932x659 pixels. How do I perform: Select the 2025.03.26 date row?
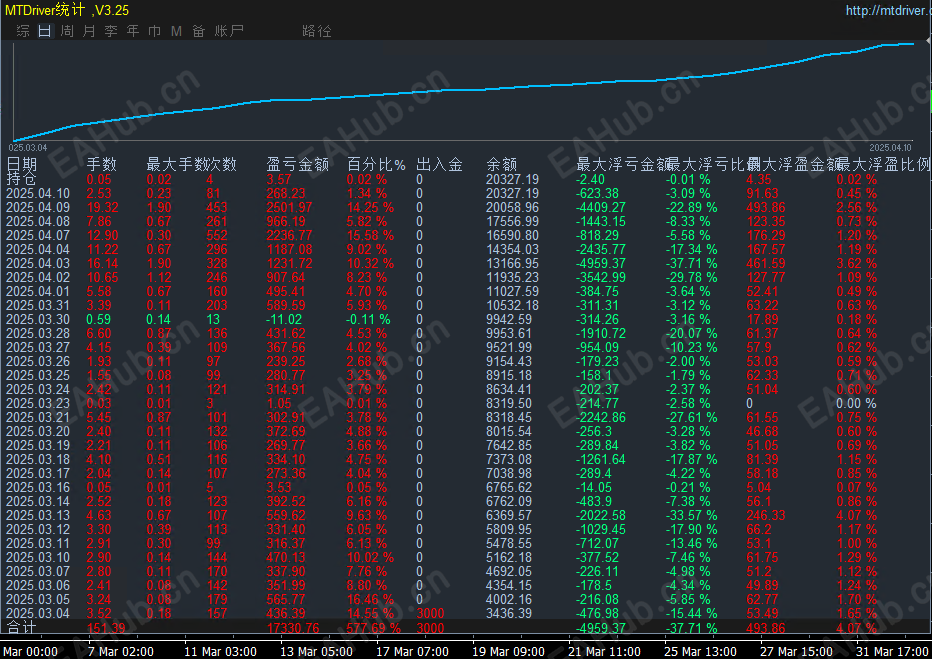38,361
